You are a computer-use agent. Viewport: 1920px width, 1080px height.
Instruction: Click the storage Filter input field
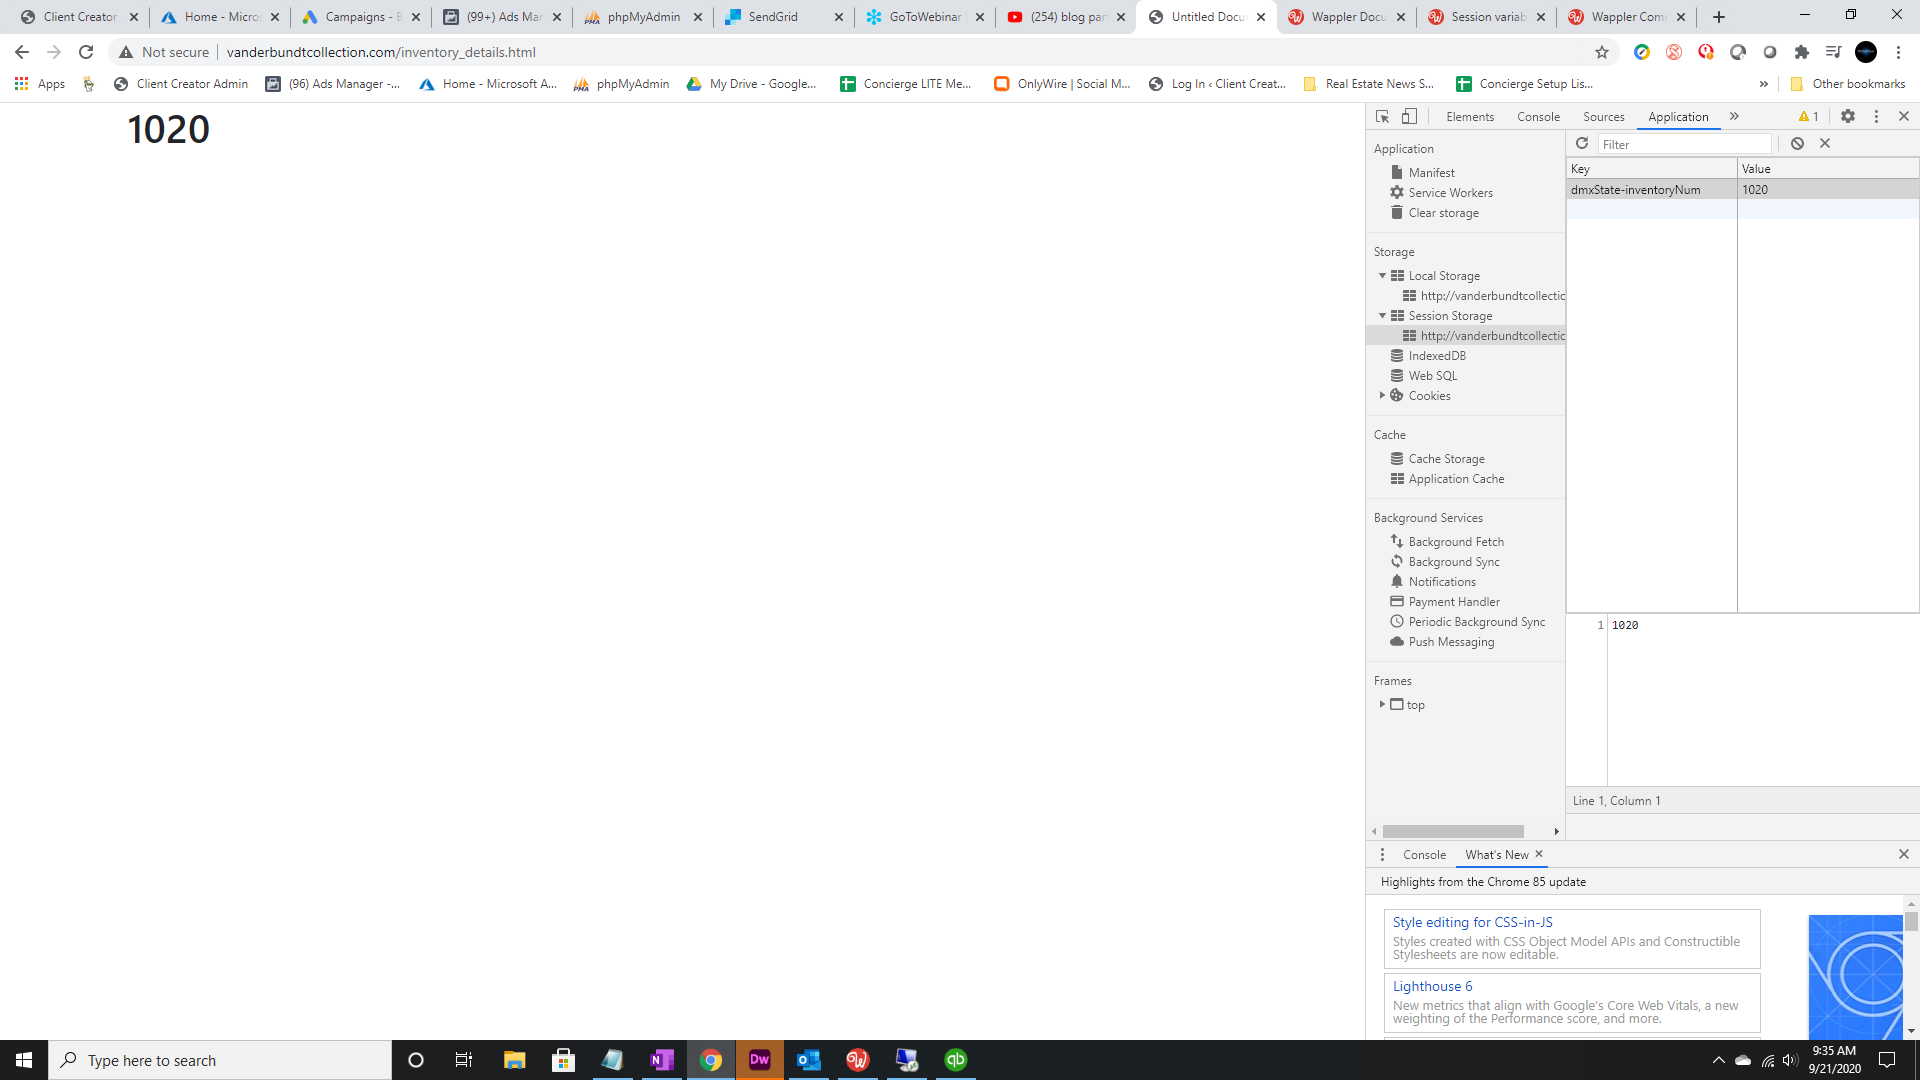1684,144
